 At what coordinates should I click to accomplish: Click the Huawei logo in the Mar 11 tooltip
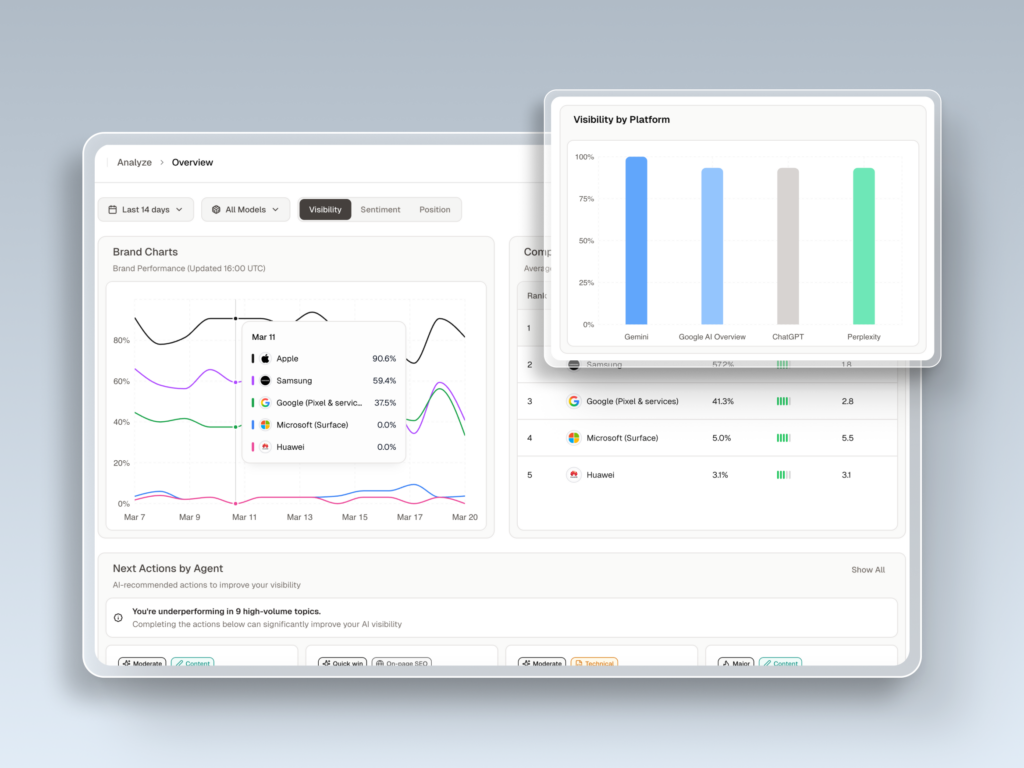(265, 447)
